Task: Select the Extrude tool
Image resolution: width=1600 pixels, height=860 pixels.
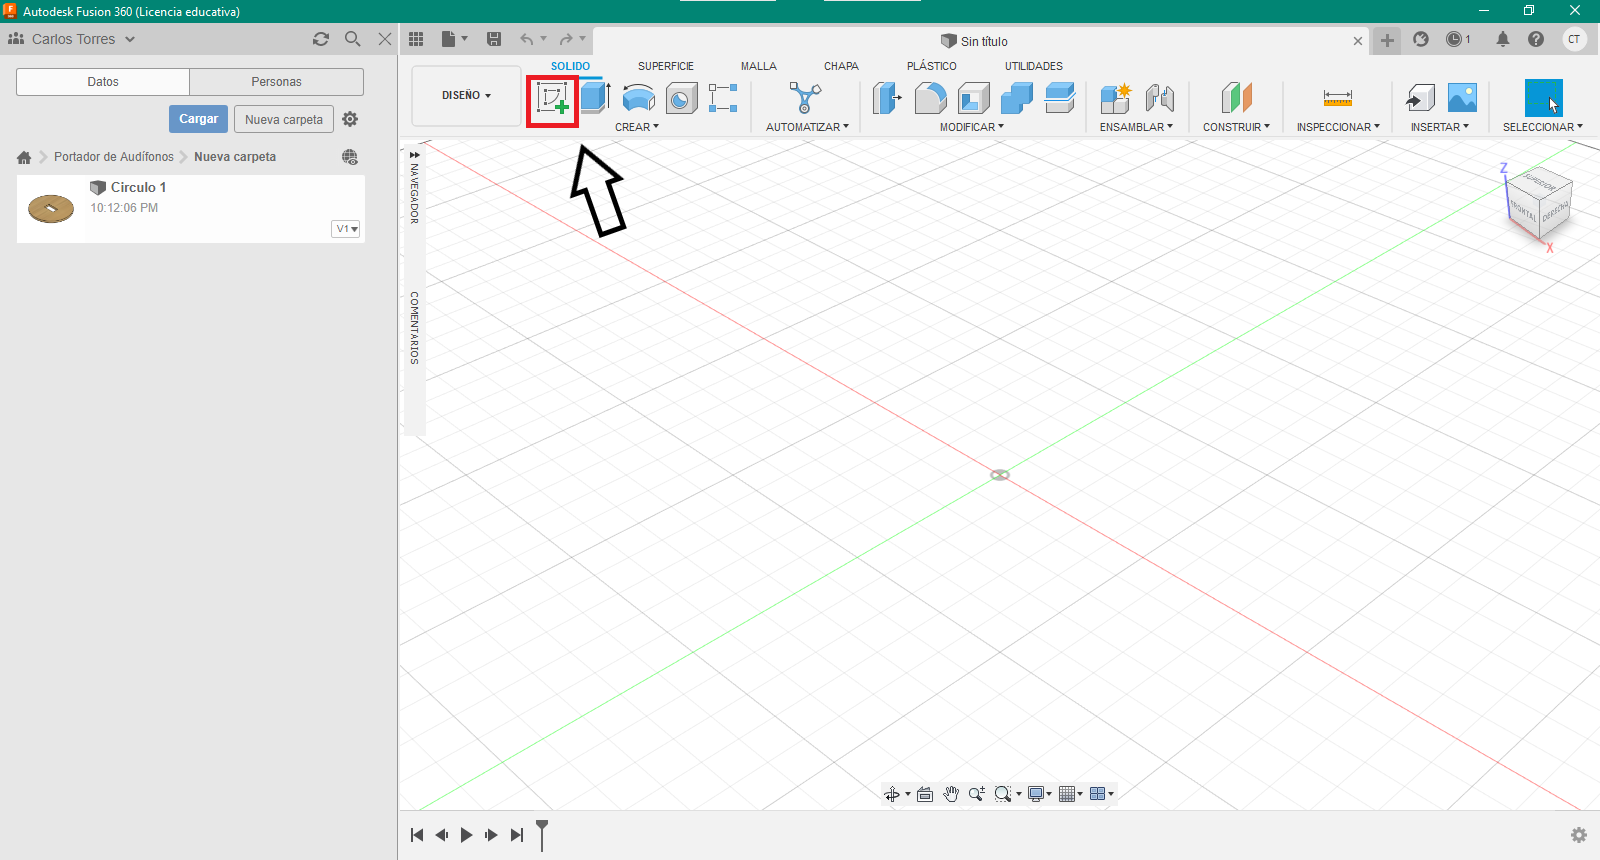Action: (x=595, y=98)
